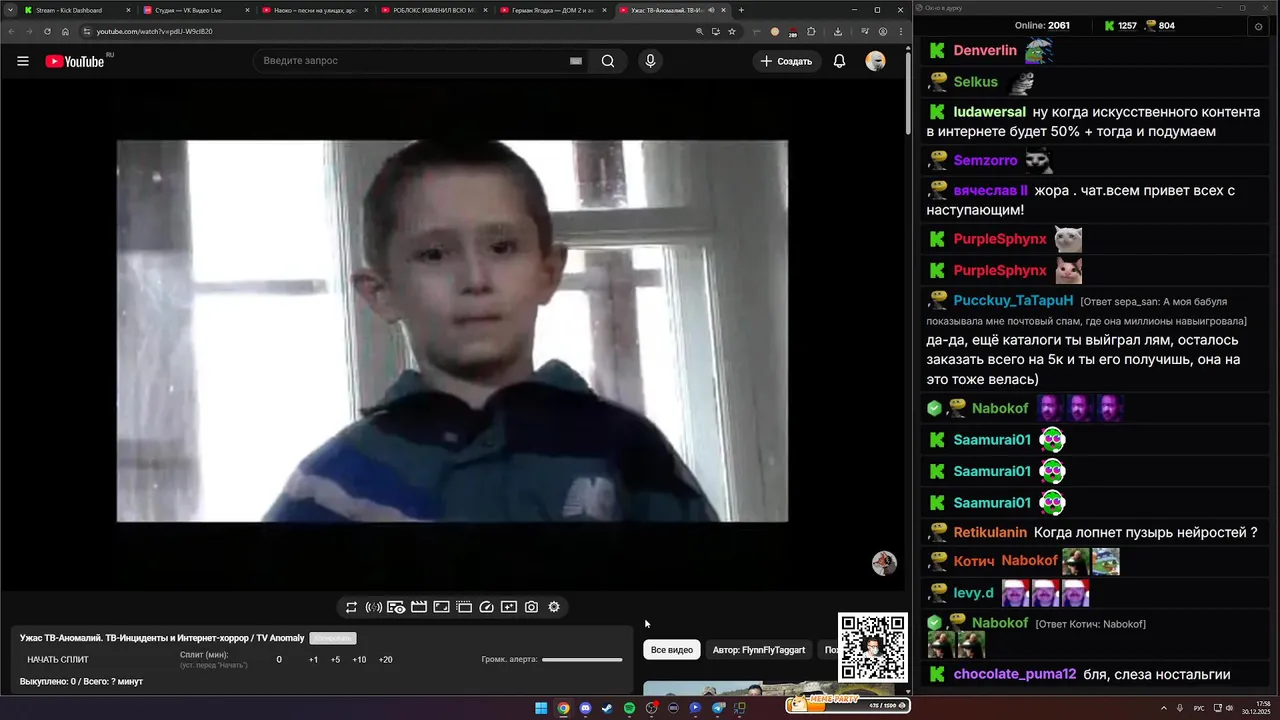Click the РУС keyboard language indicator
This screenshot has height=720, width=1280.
pyautogui.click(x=1199, y=708)
